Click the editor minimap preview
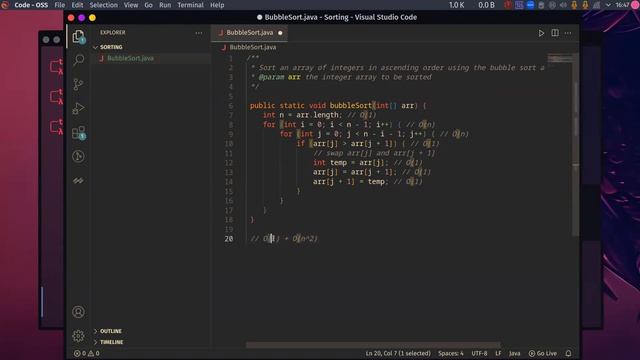The width and height of the screenshot is (640, 360). (x=560, y=59)
